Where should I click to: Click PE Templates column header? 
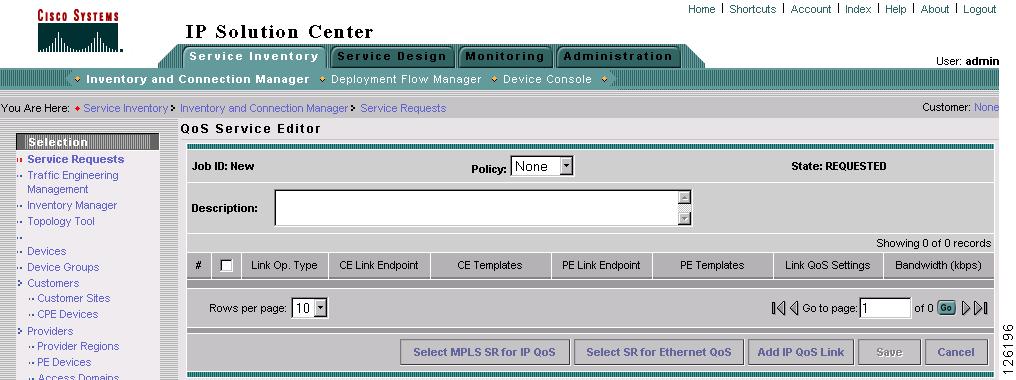712,265
